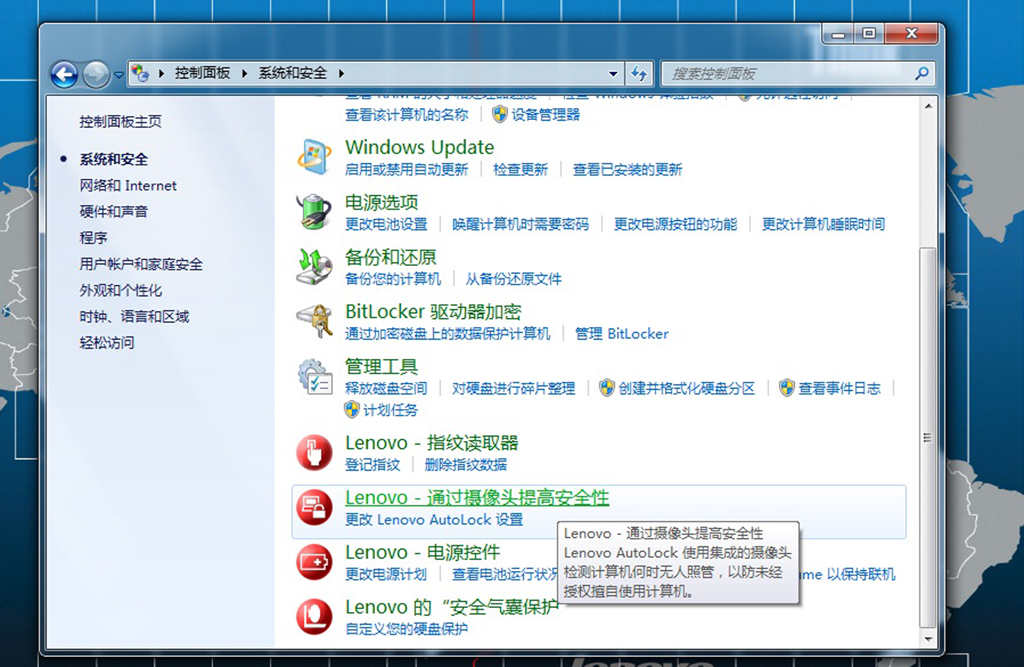Screen dimensions: 1024x667
Task: Click shield icon beside 创建并格式化硬盘分区
Action: point(607,388)
